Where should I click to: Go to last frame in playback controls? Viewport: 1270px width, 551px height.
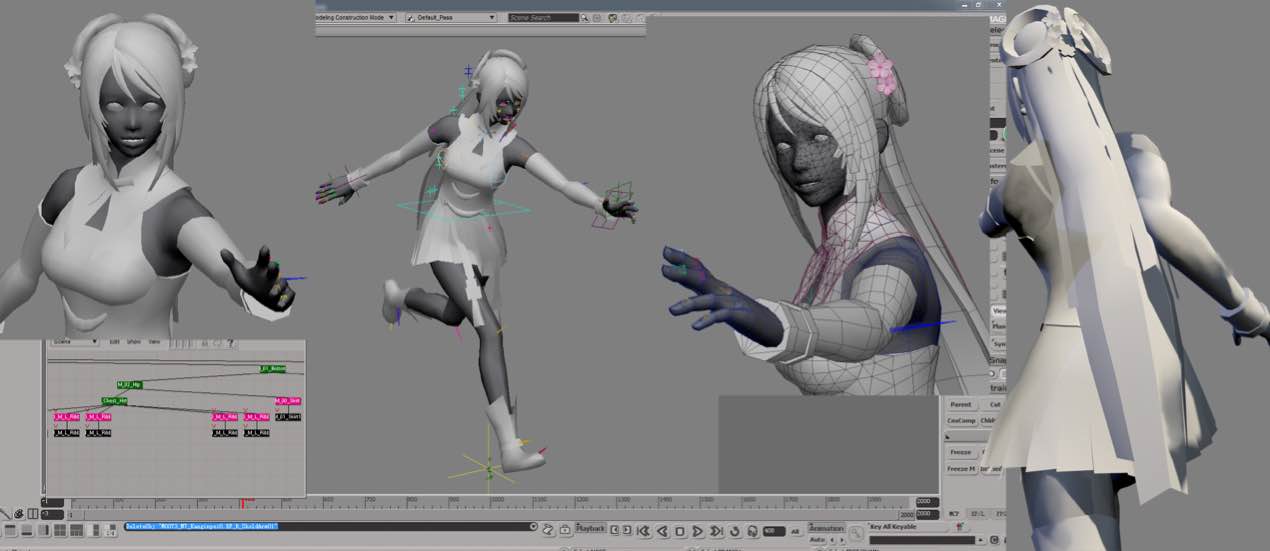716,531
